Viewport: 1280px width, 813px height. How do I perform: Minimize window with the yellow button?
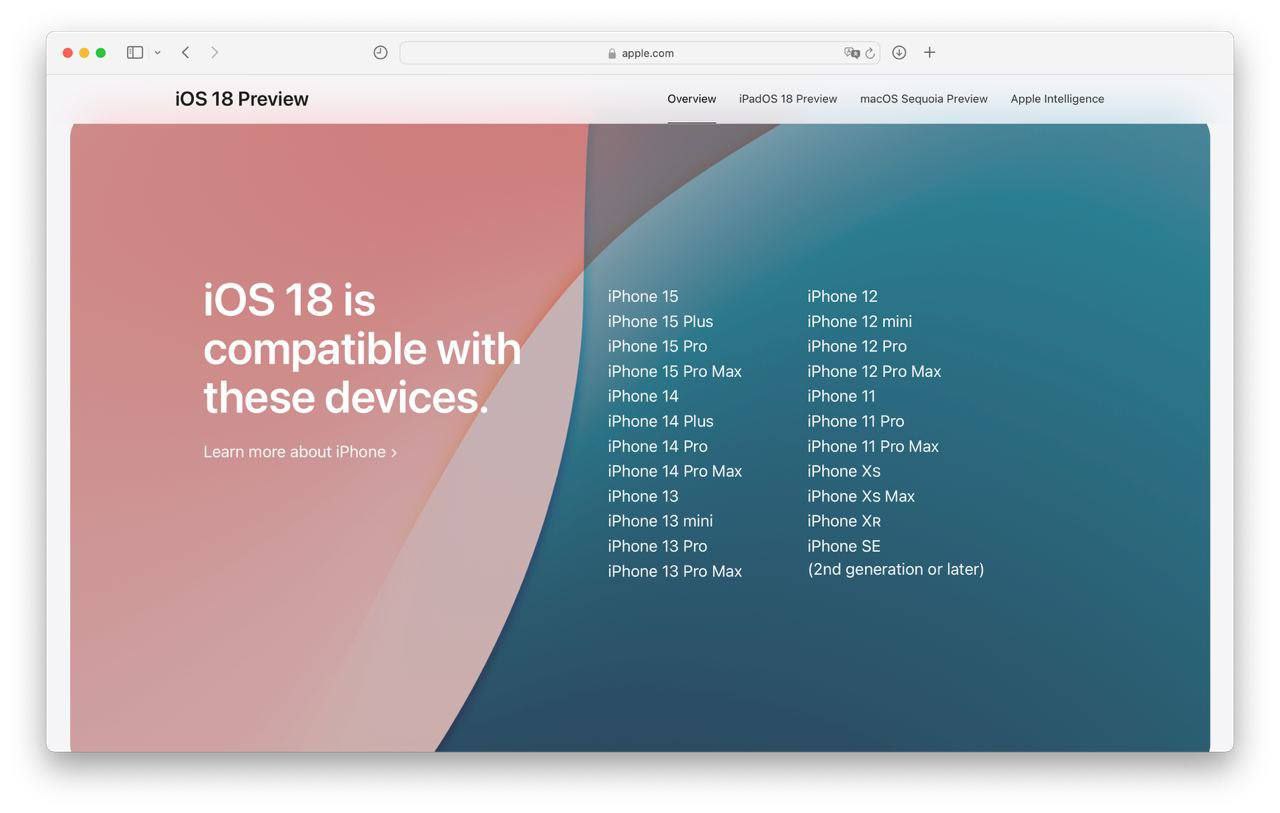[84, 53]
